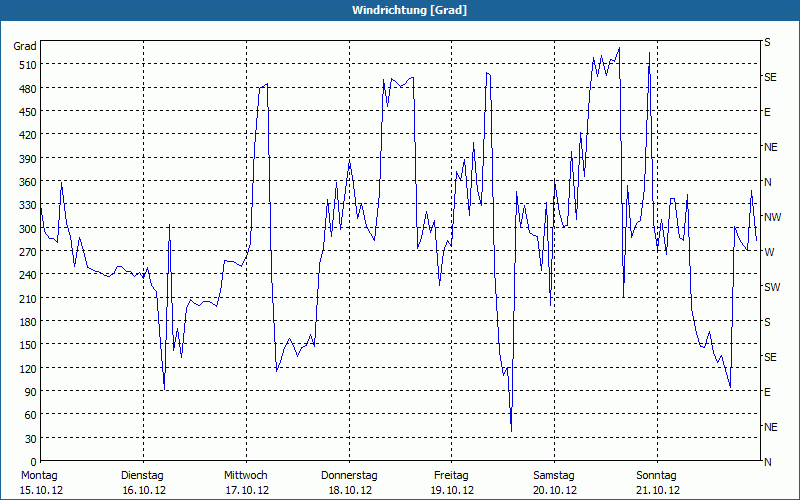Click the "Montag" day label
Viewport: 800px width, 500px height.
pos(39,476)
